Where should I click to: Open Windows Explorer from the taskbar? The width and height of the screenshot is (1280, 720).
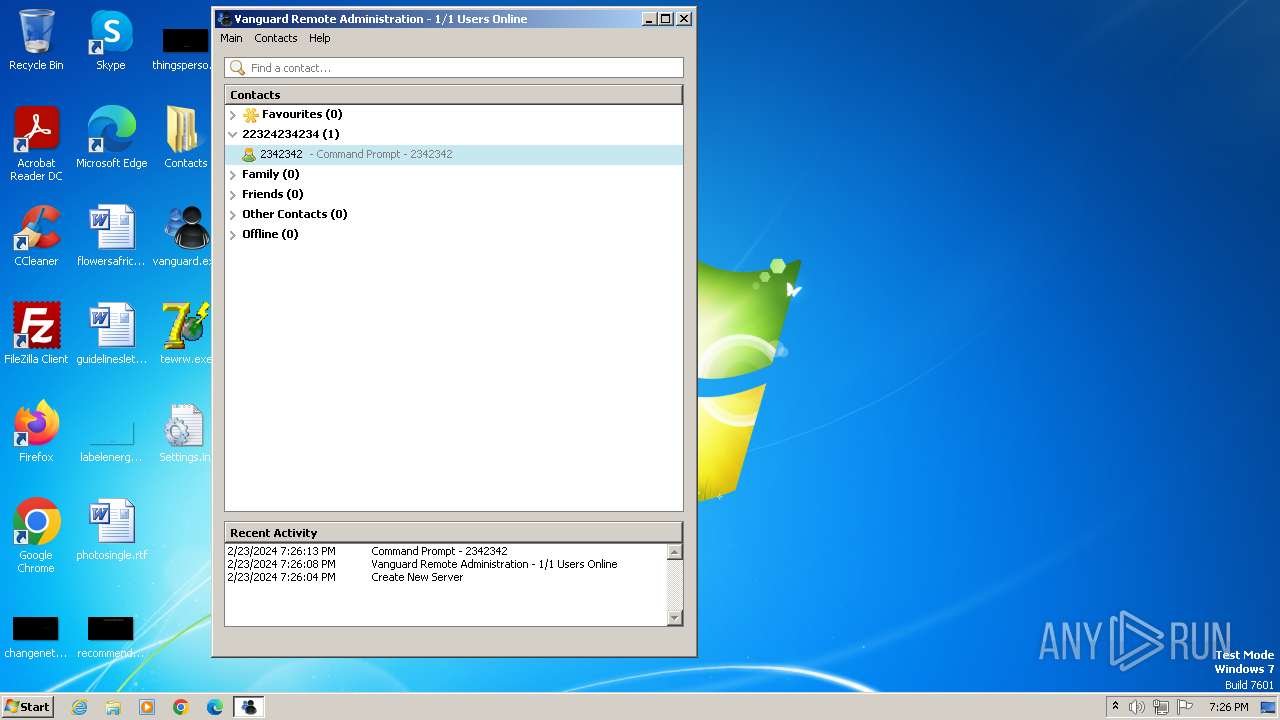coord(113,707)
